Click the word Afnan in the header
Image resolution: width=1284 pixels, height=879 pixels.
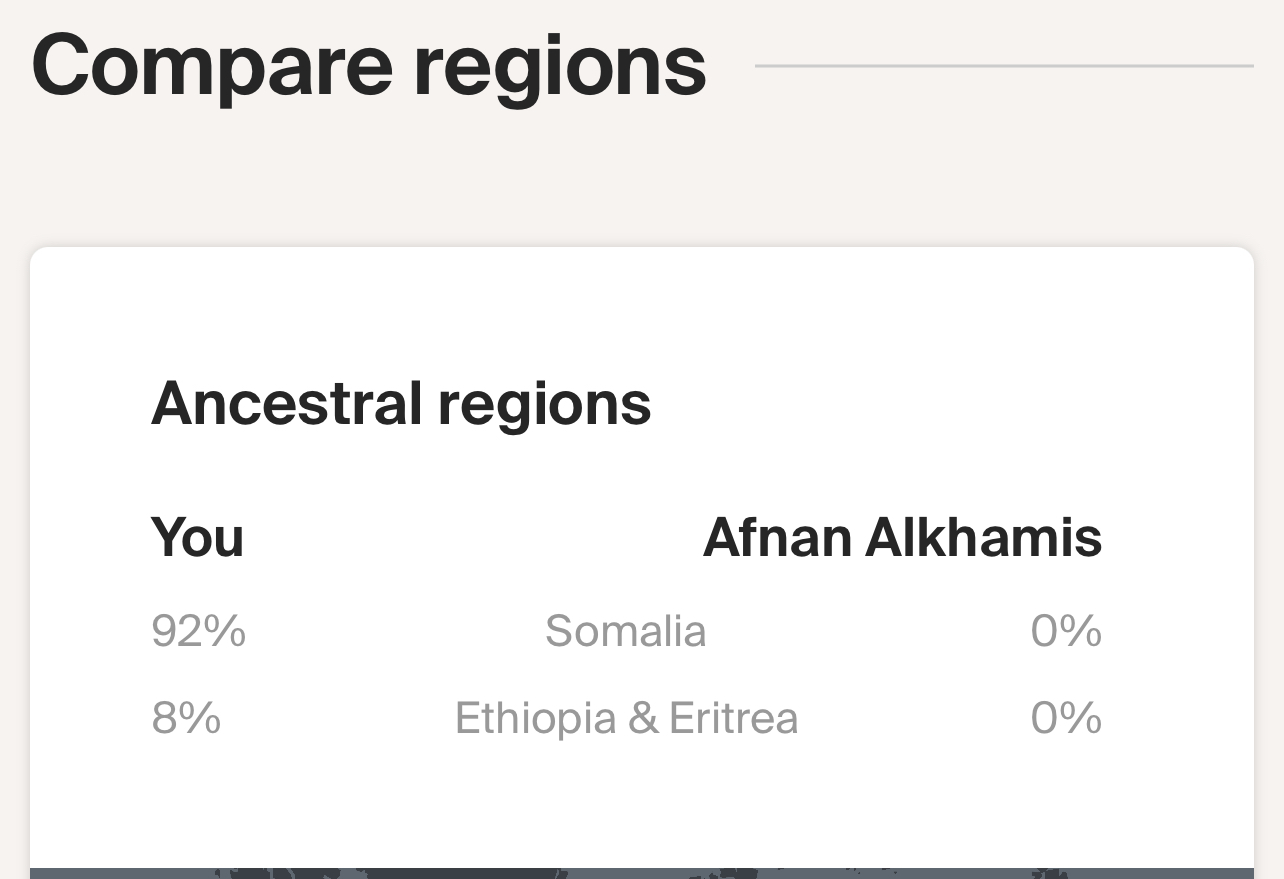click(x=778, y=537)
